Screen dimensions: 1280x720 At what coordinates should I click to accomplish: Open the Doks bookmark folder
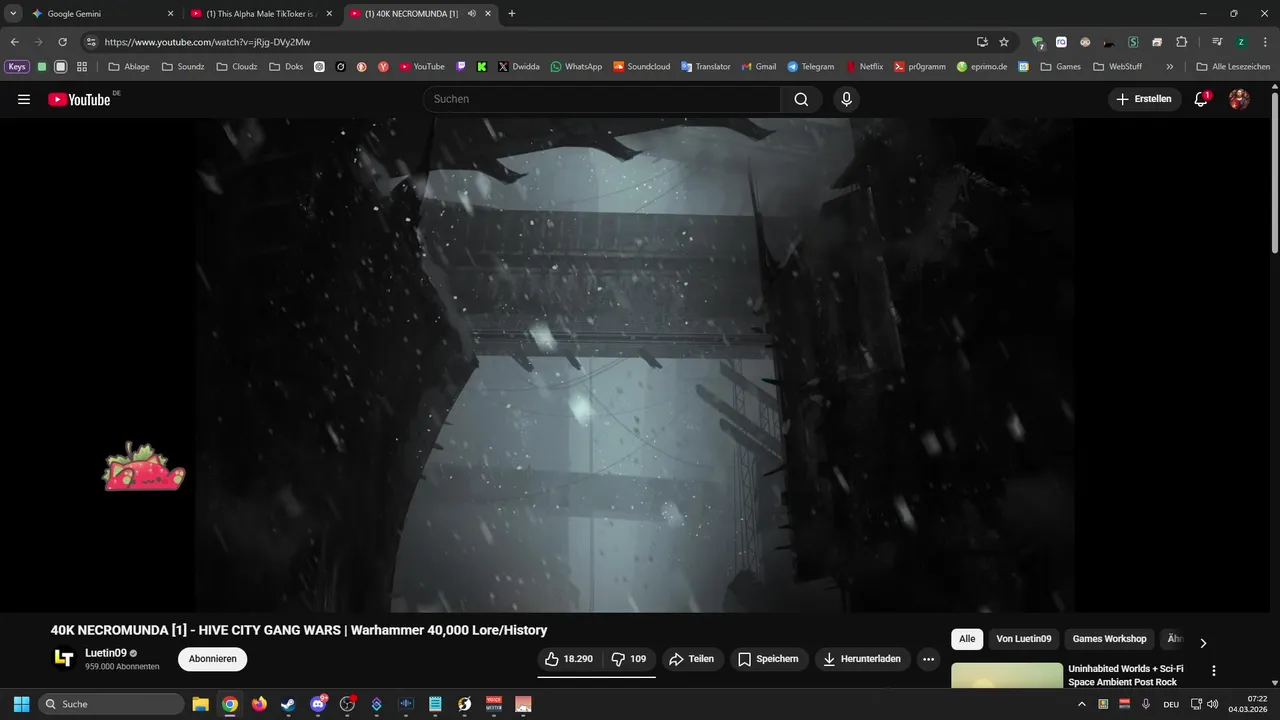pos(286,67)
